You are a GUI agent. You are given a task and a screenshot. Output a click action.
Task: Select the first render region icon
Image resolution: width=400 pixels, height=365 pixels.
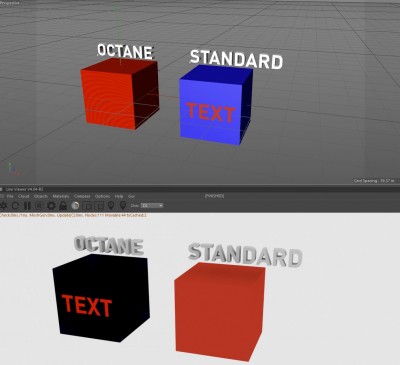coord(87,206)
